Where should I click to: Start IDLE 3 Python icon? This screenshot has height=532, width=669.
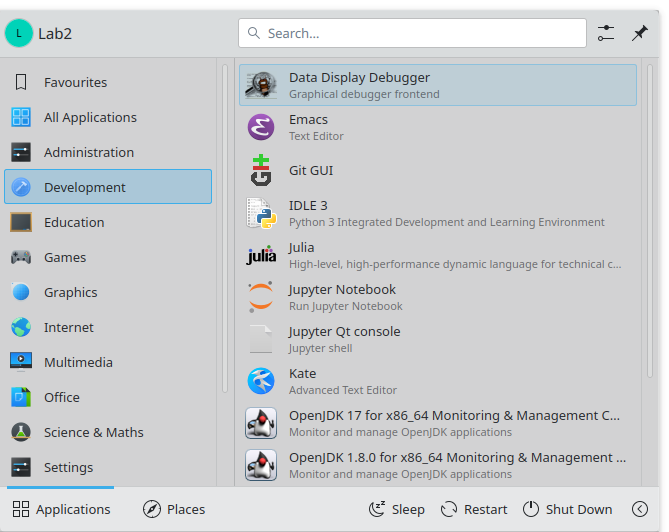[x=261, y=213]
